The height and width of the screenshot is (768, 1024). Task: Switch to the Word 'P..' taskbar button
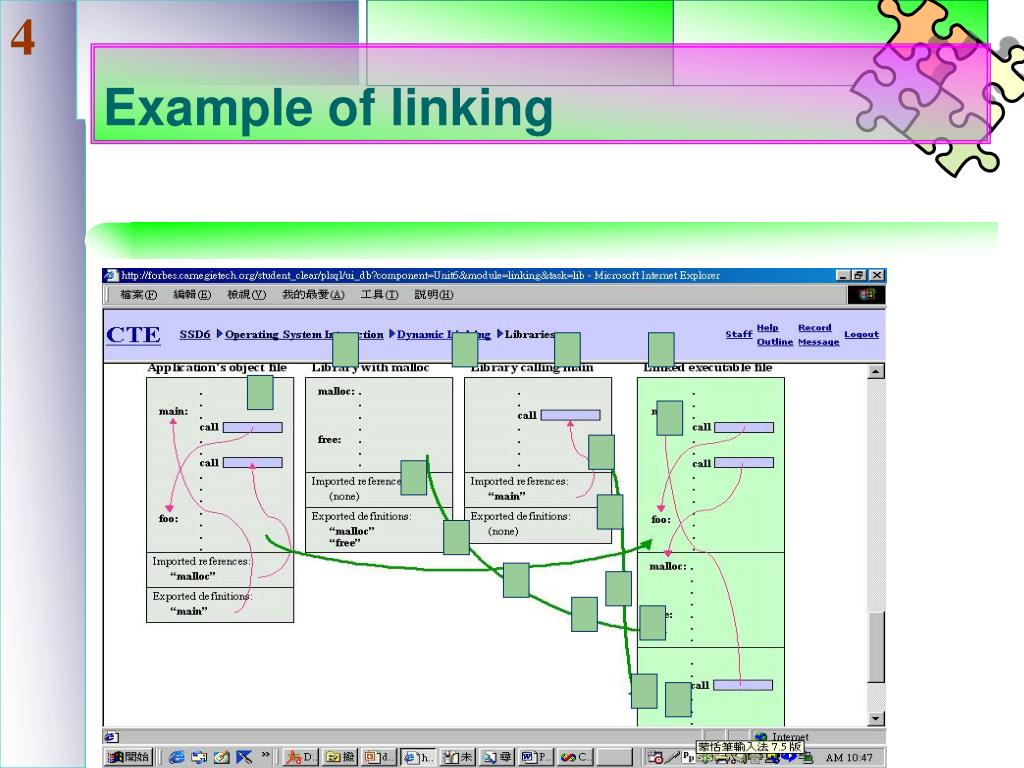[536, 757]
